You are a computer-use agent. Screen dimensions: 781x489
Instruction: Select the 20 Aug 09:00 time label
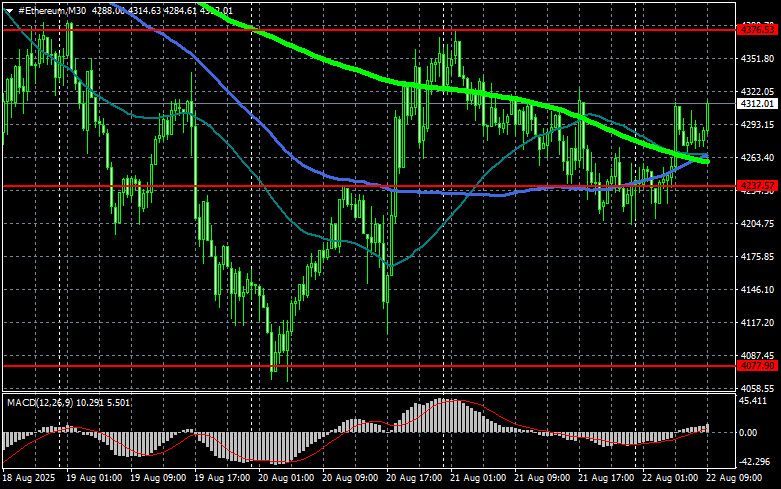pyautogui.click(x=350, y=478)
